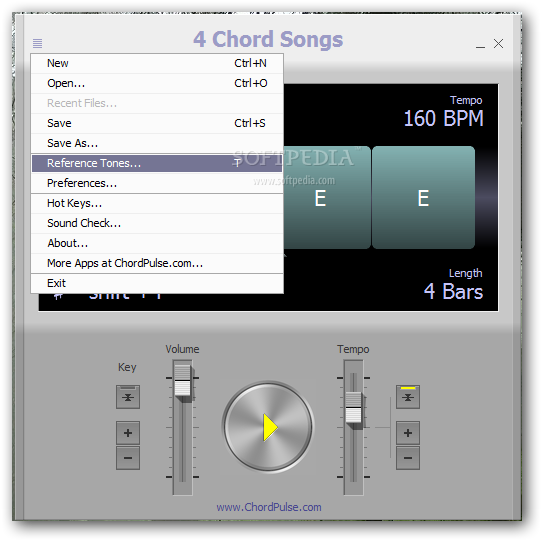Choose Exit from the menu
Screen dimensions: 542x541
point(157,283)
